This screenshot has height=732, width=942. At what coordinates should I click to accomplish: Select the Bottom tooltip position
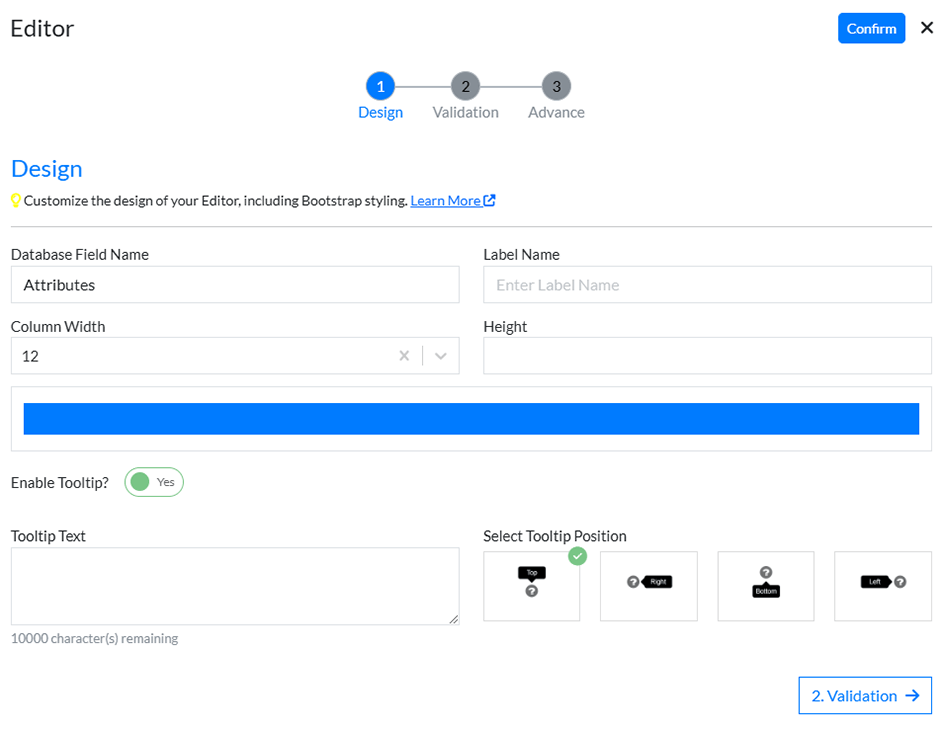click(765, 586)
